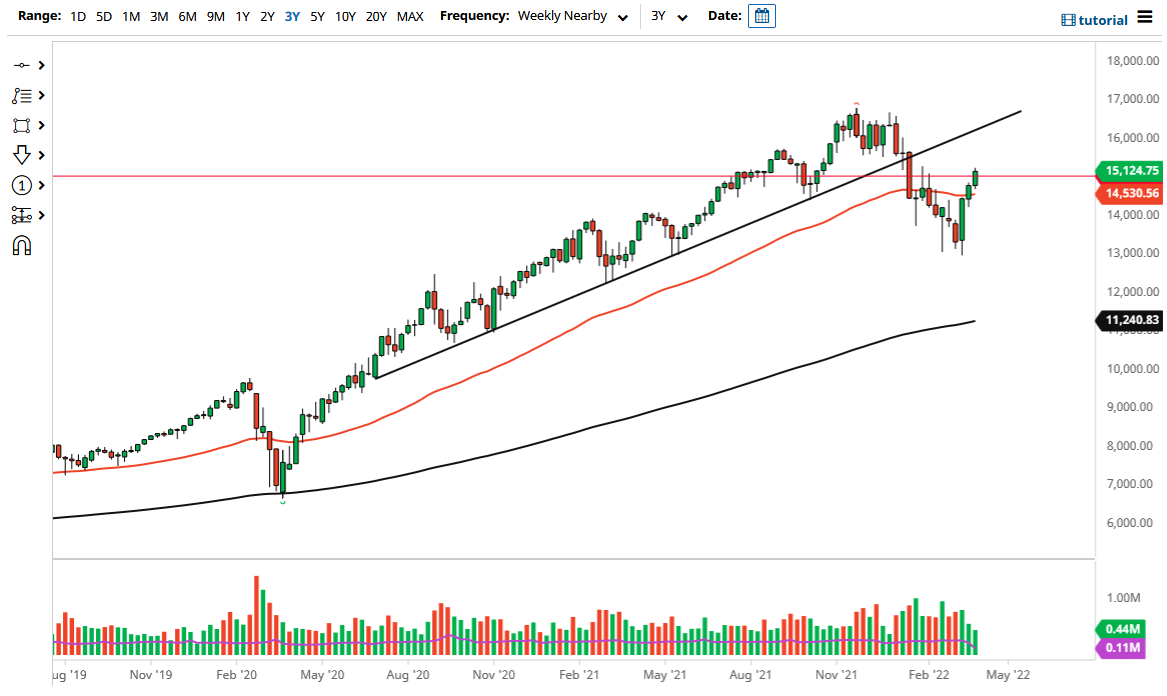Switch to the 1D range tab
1167x696 pixels.
tap(77, 16)
